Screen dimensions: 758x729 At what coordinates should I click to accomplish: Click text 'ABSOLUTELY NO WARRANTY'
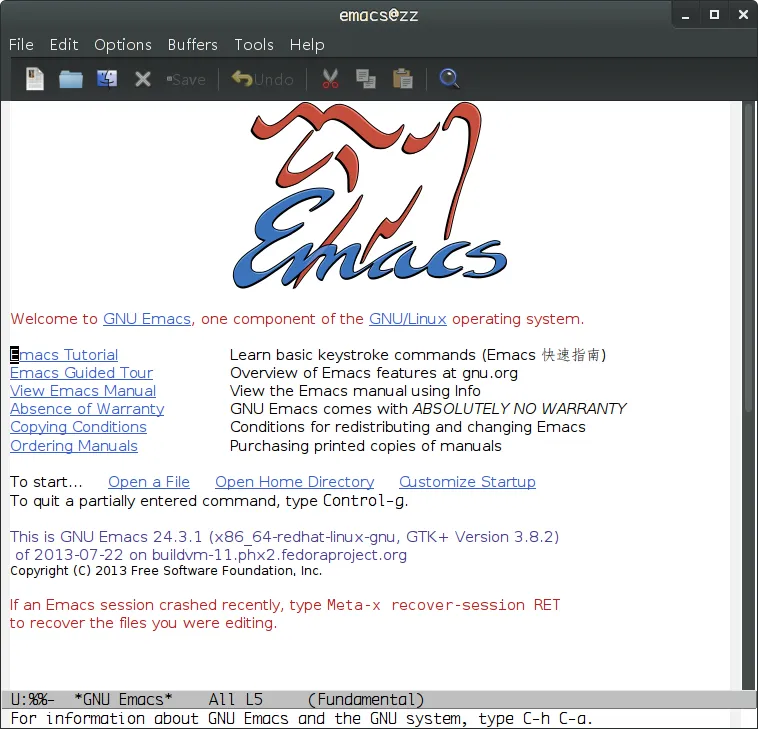coord(519,409)
